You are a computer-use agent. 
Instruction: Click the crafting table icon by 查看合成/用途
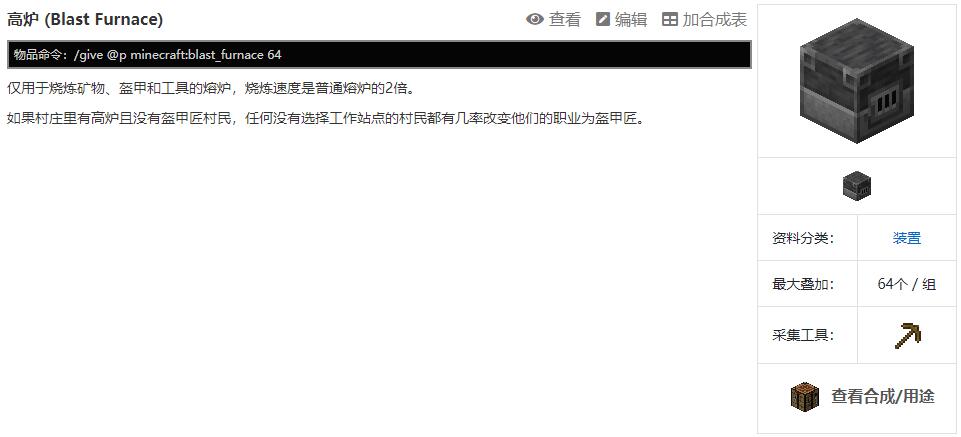click(x=804, y=396)
